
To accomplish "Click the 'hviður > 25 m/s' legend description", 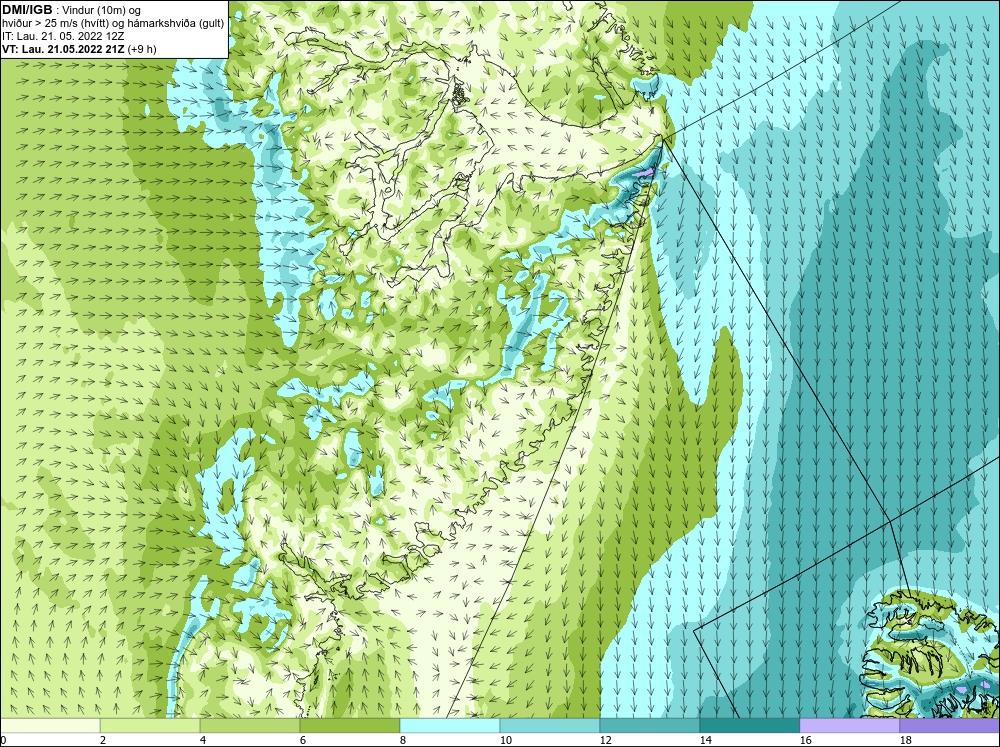I will pyautogui.click(x=113, y=24).
